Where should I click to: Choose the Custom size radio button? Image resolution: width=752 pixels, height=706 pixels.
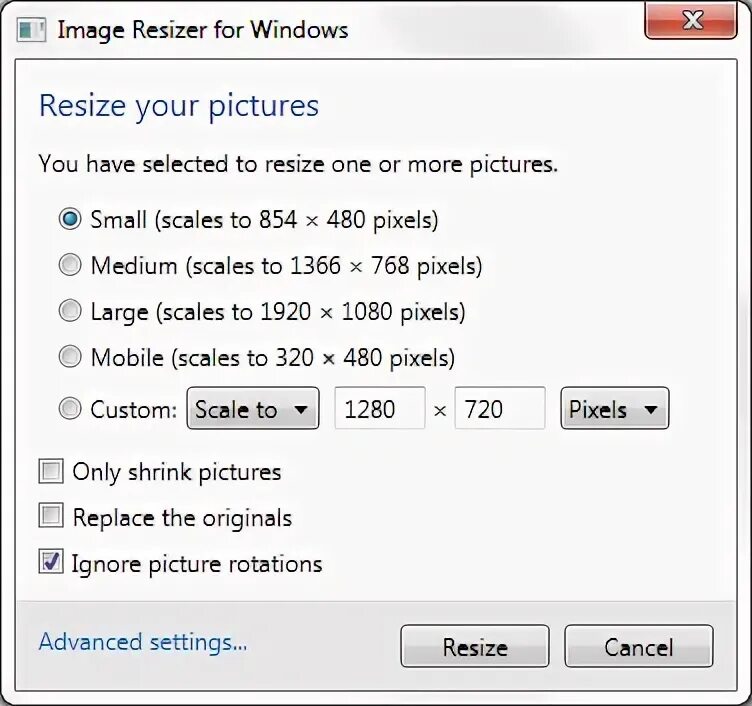[x=70, y=409]
